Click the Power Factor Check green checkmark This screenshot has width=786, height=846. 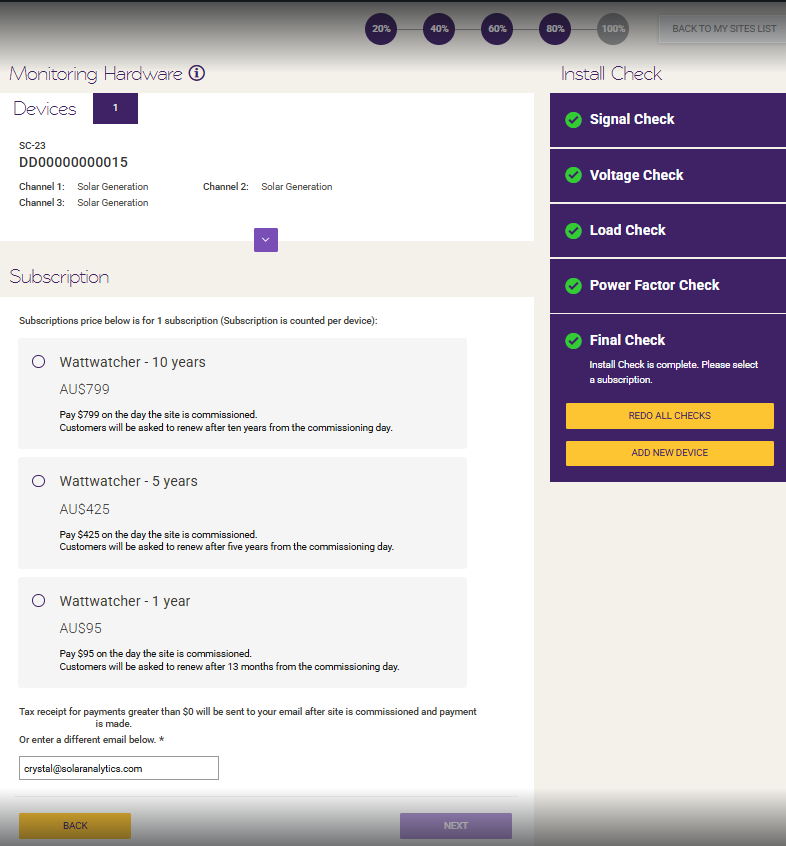pos(573,285)
